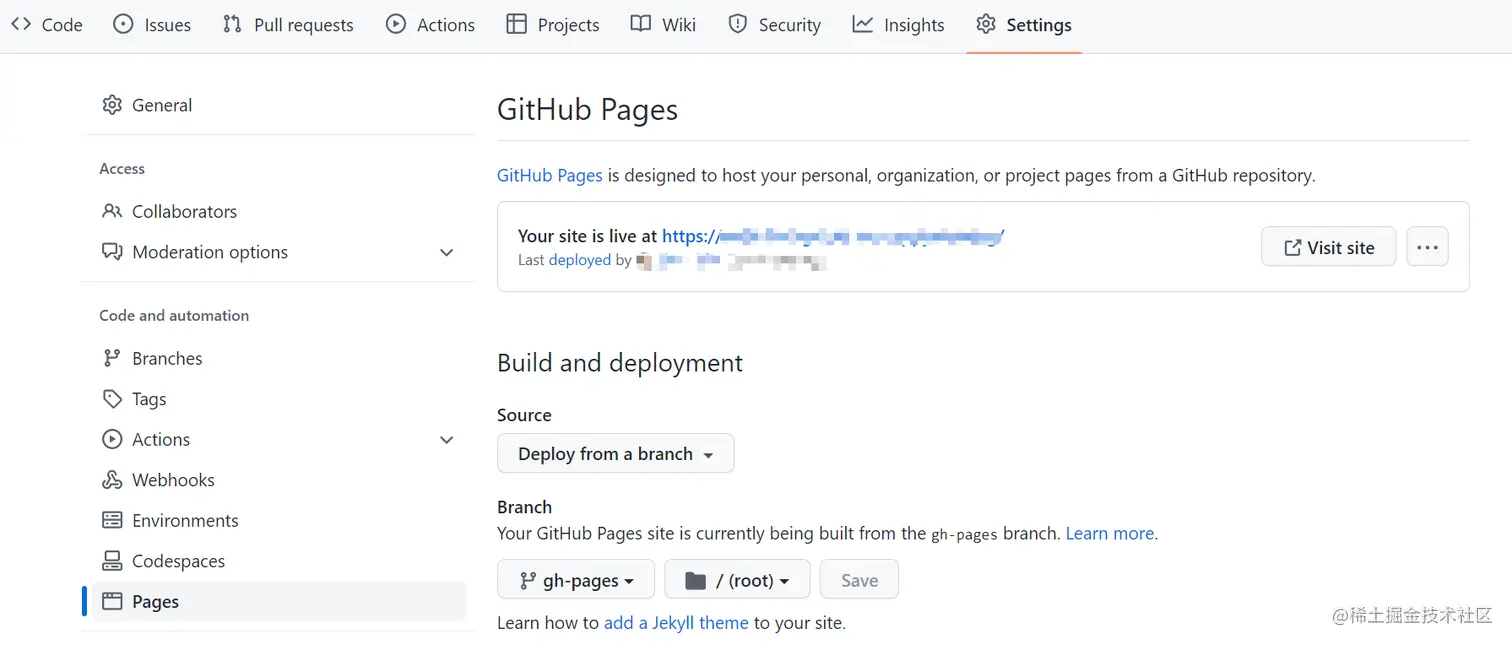This screenshot has height=645, width=1512.
Task: Expand the Moderation options chevron
Action: [x=446, y=252]
